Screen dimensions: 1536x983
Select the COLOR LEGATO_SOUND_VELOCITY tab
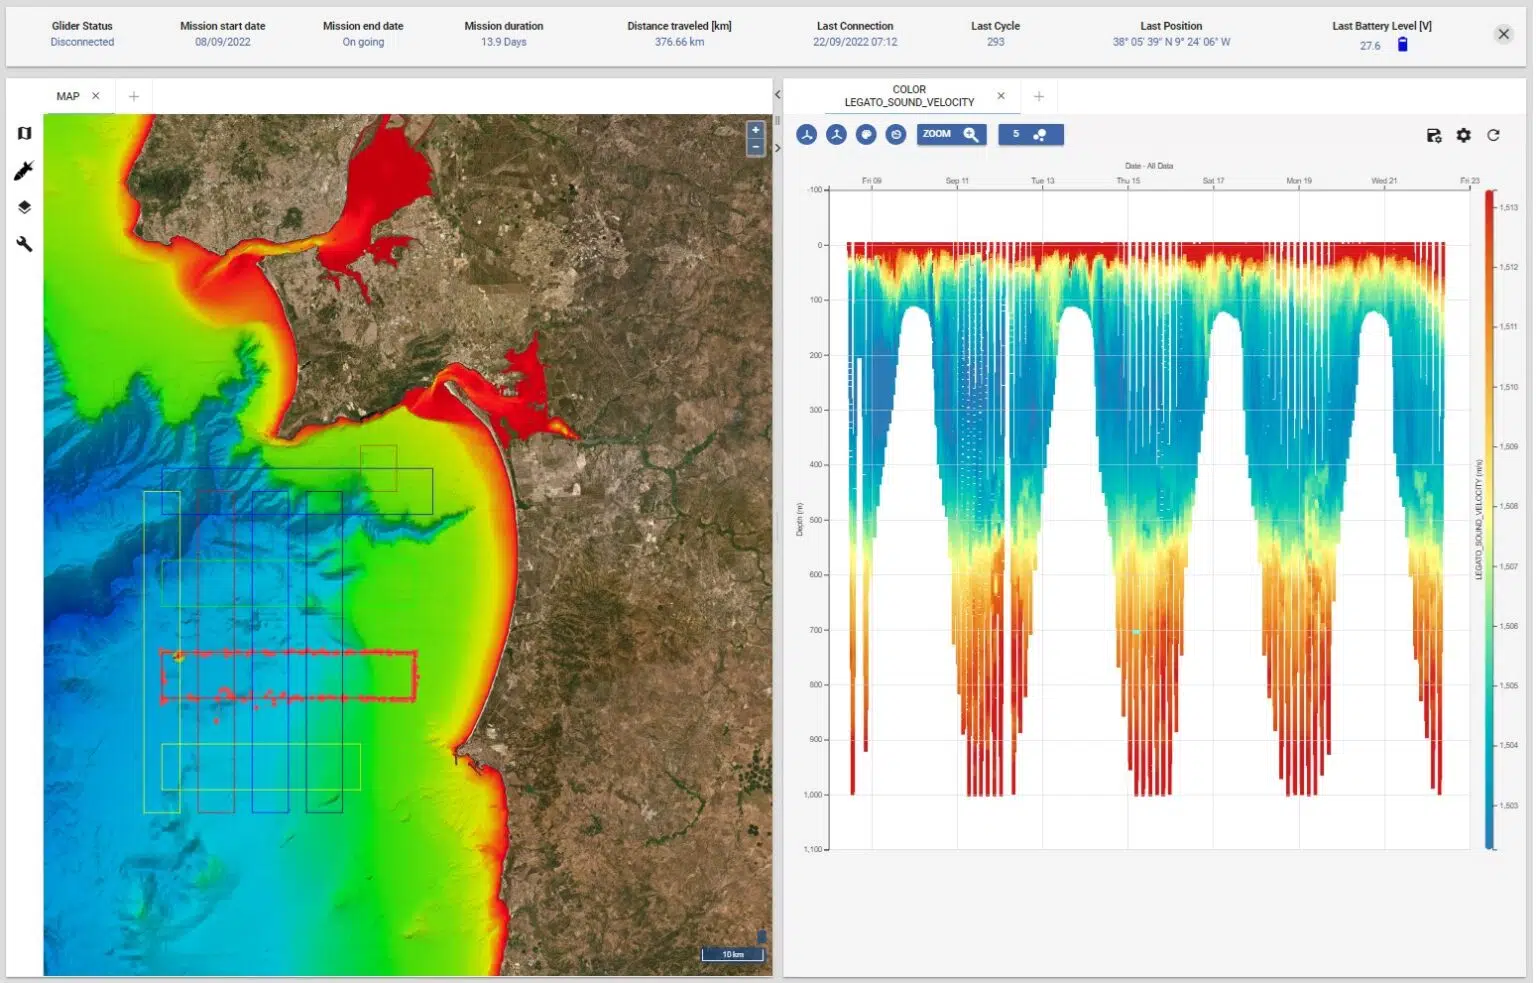click(908, 96)
